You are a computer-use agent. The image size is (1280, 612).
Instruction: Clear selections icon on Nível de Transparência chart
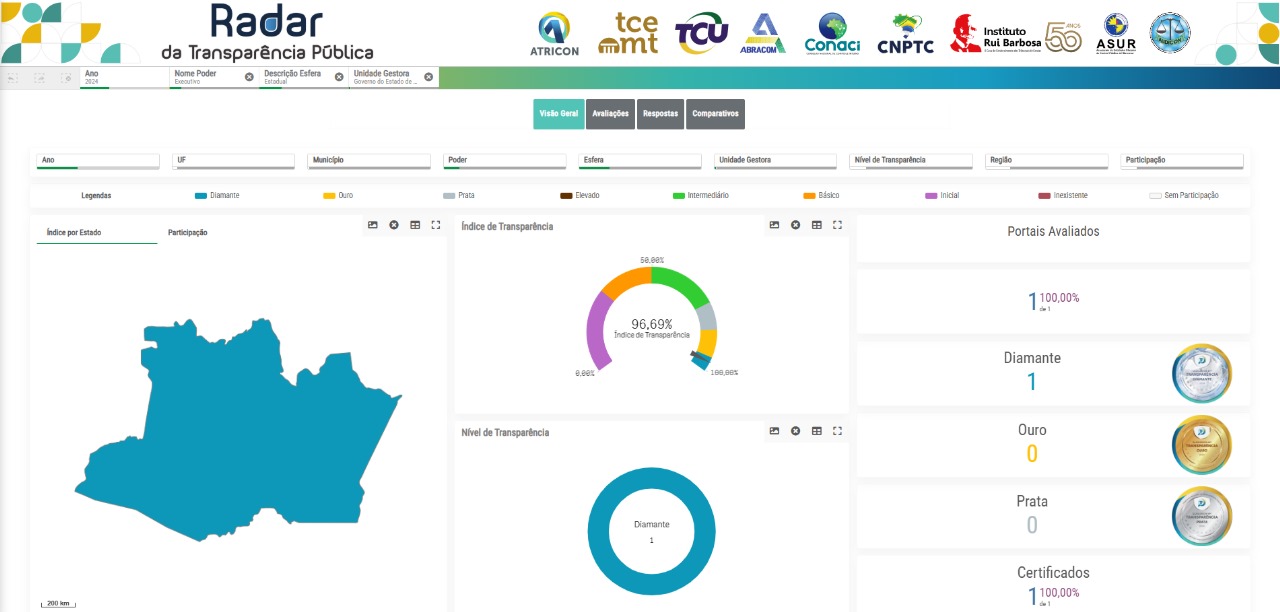coord(795,431)
